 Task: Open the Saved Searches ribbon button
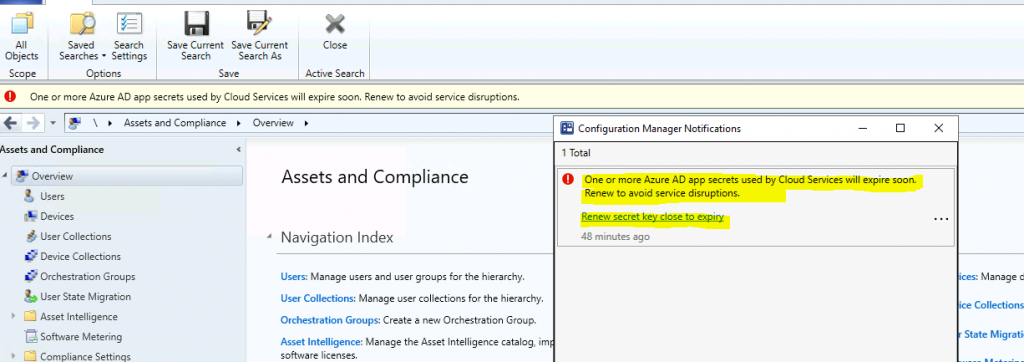[82, 37]
